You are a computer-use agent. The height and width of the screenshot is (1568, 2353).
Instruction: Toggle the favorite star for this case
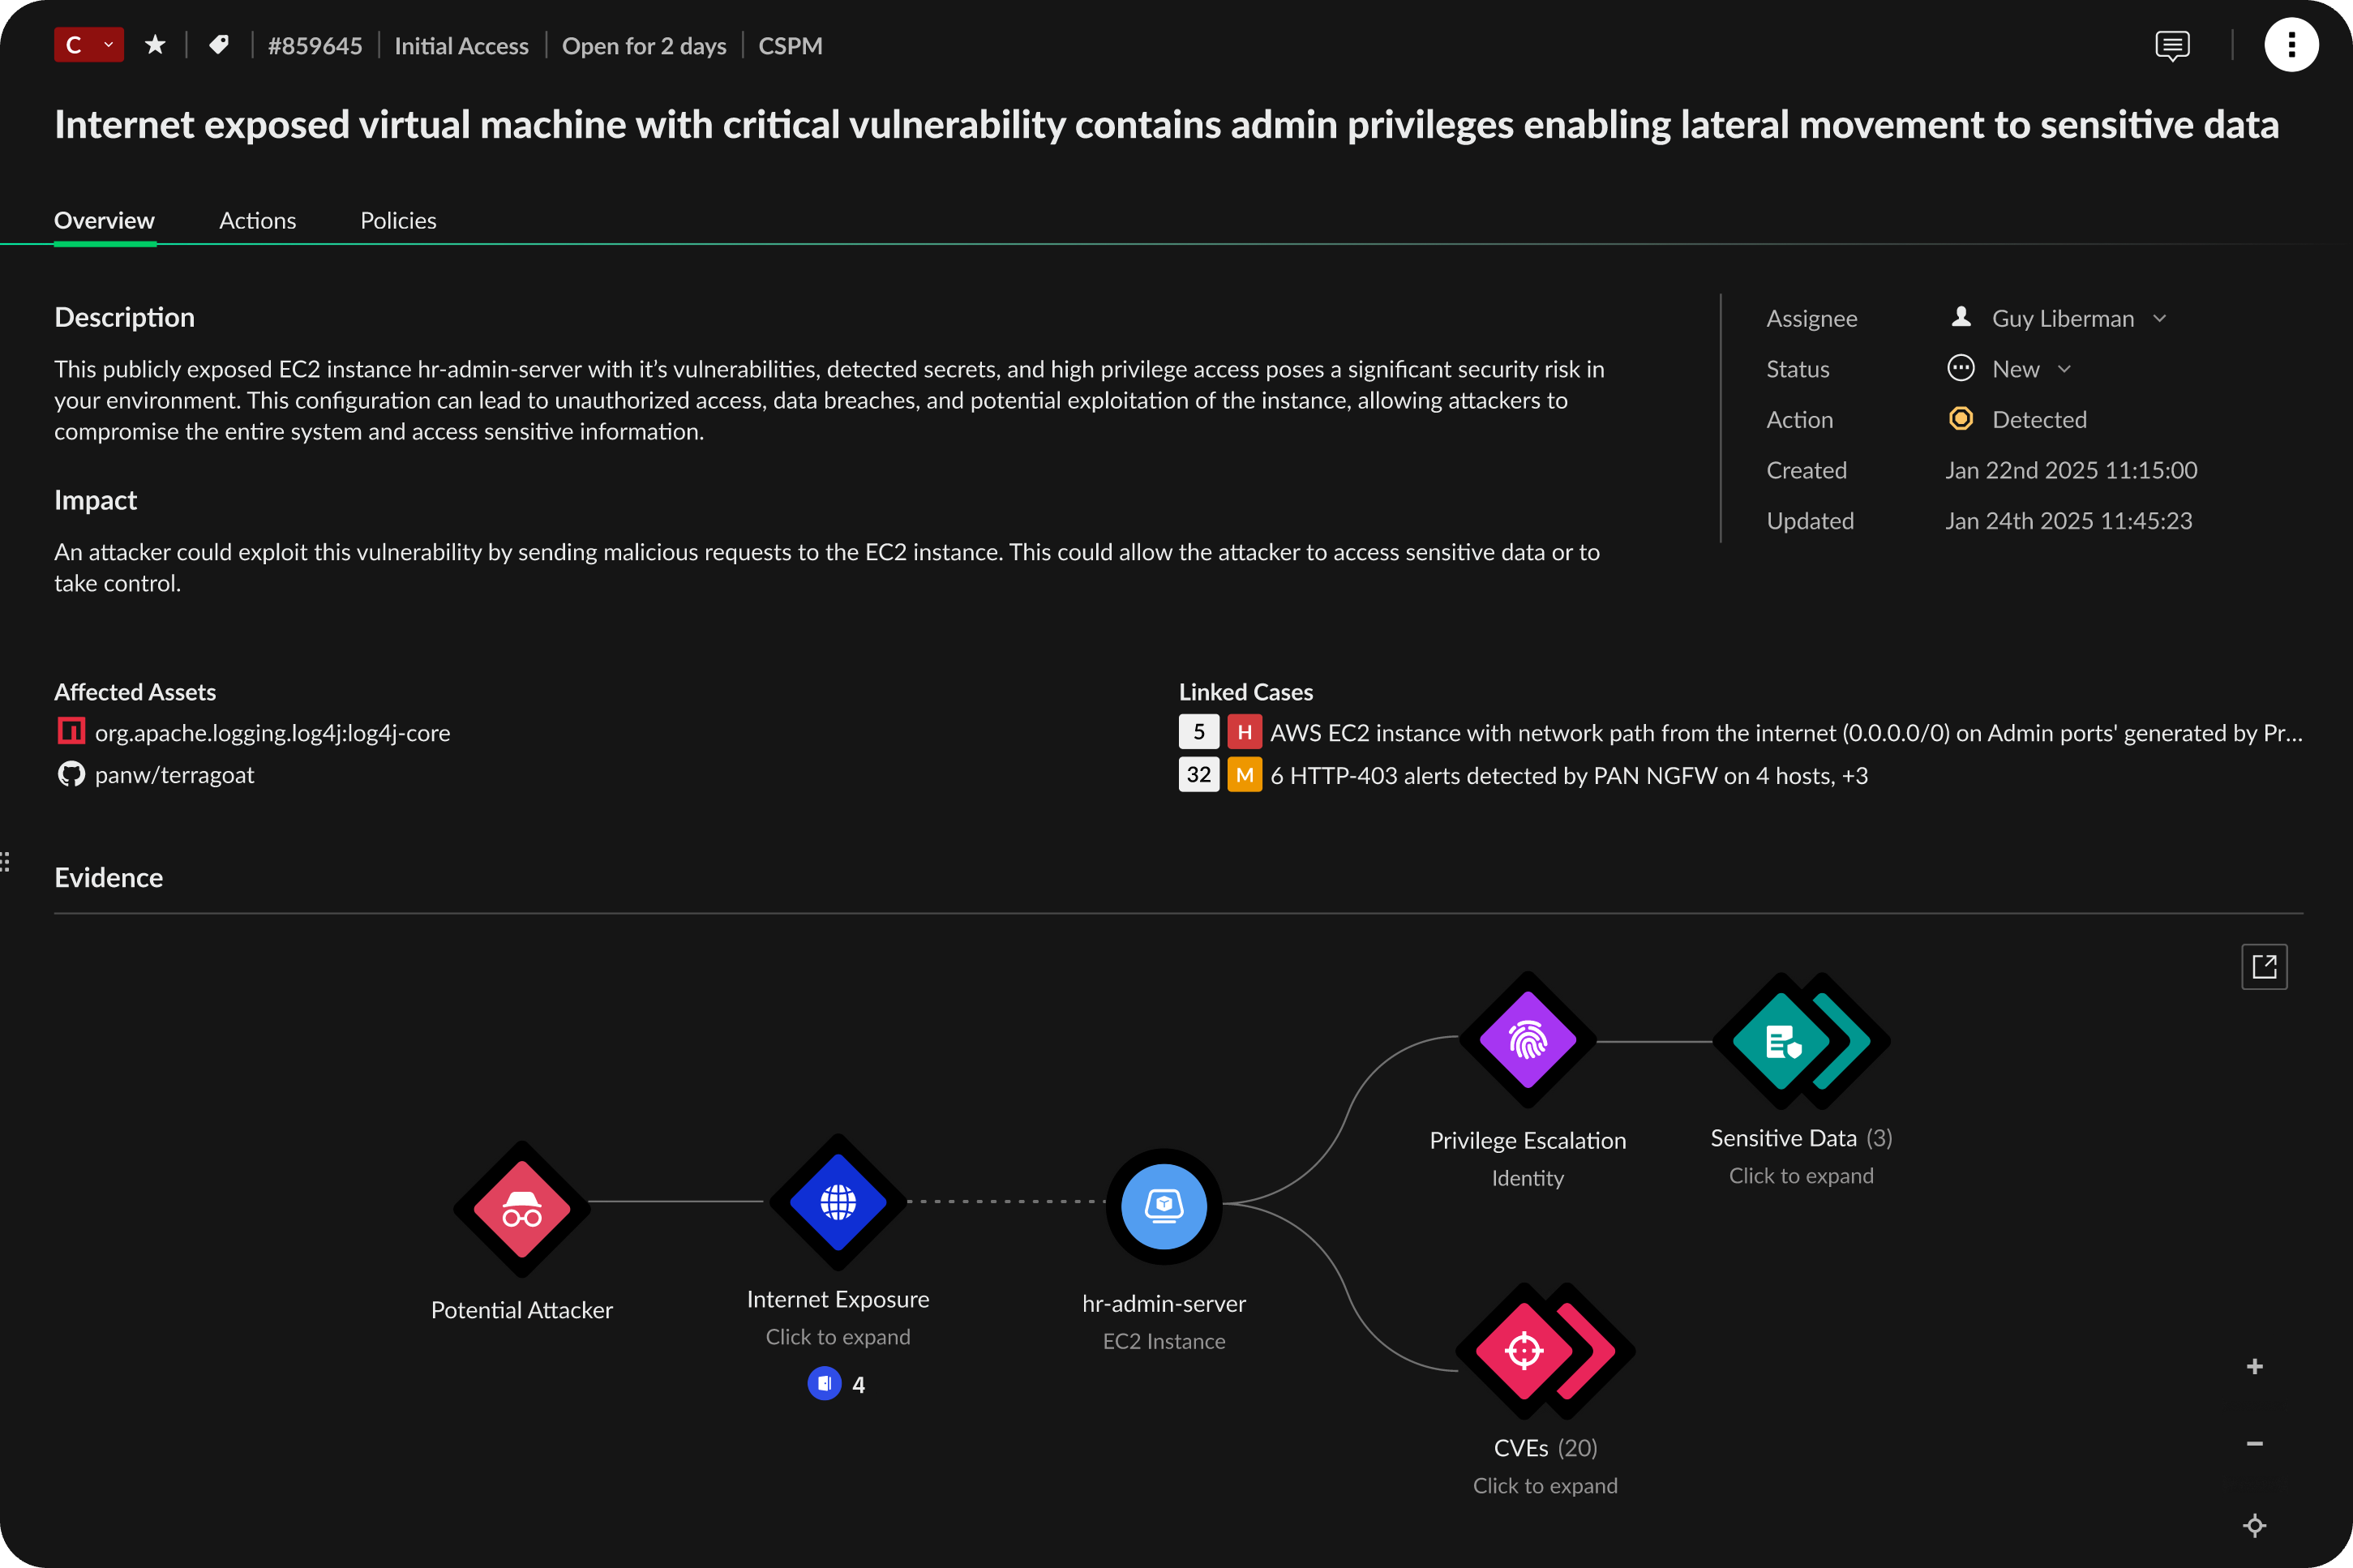tap(156, 44)
